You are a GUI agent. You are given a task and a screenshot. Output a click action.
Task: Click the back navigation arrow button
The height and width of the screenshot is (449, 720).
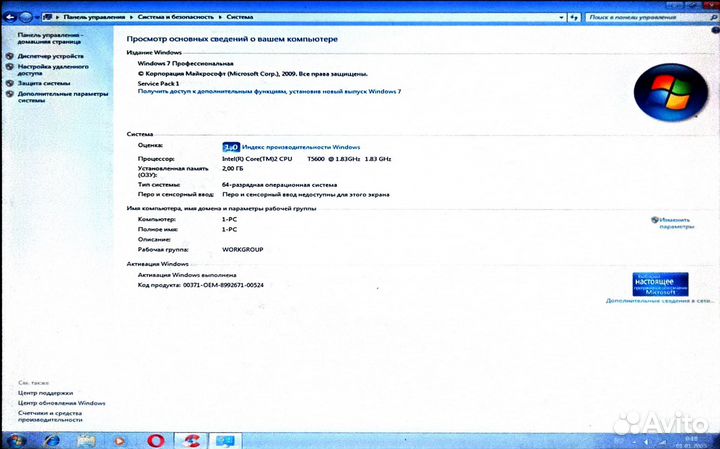10,17
